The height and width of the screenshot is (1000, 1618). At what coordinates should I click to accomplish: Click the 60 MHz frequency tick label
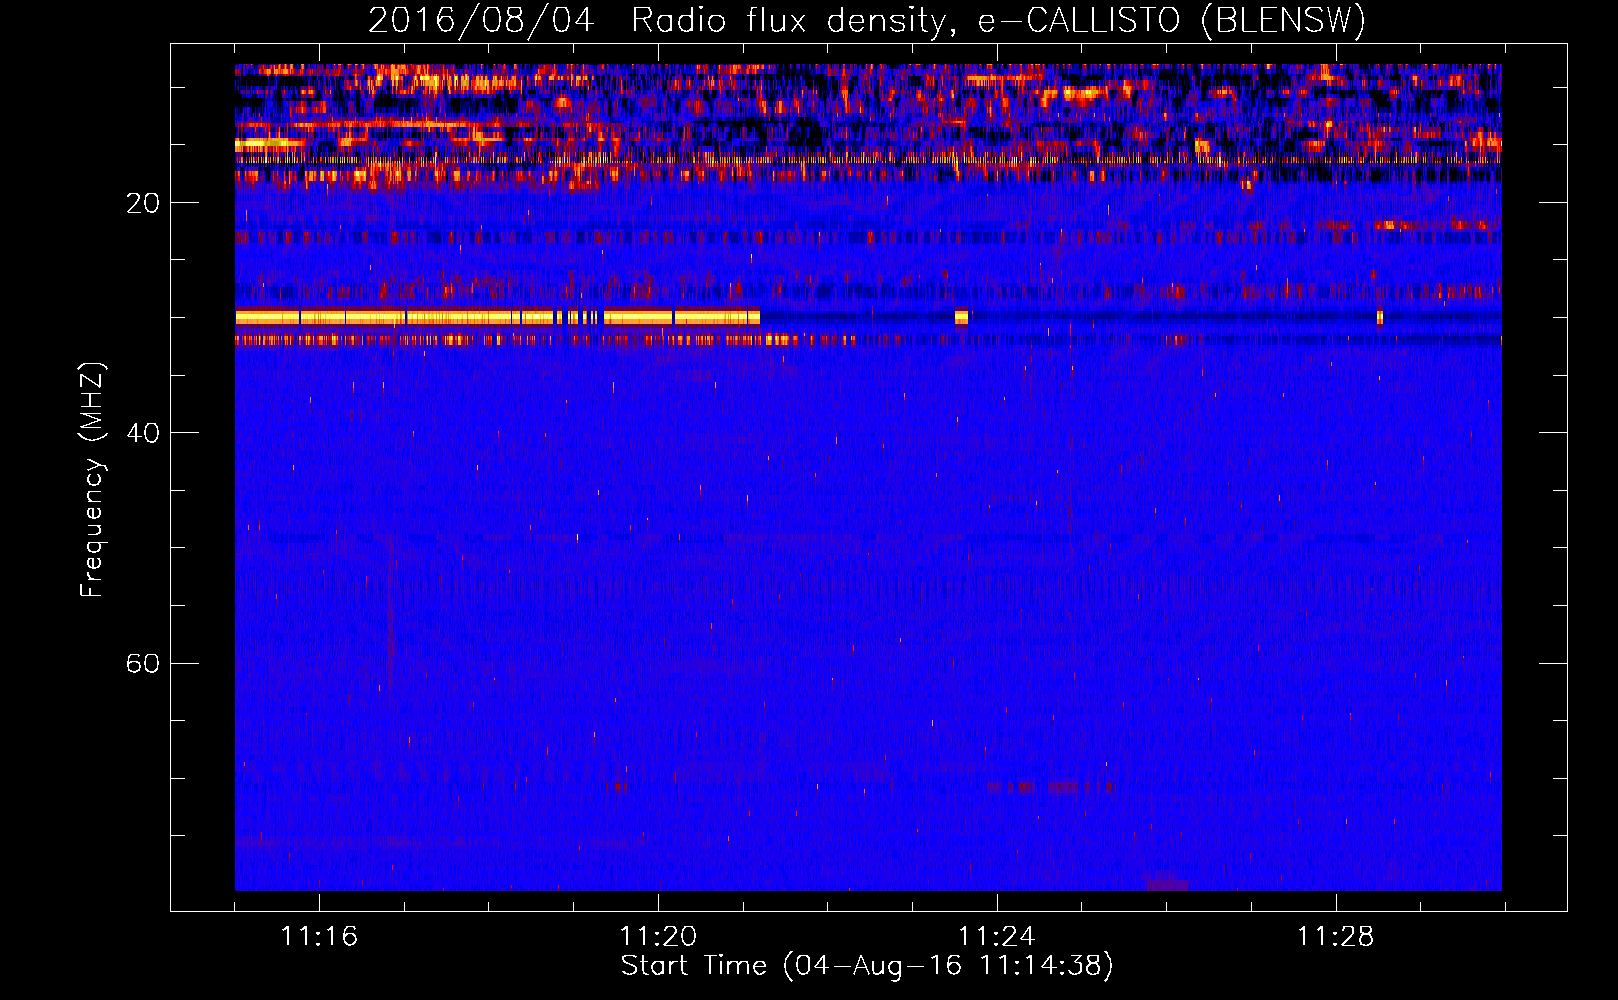tap(143, 663)
